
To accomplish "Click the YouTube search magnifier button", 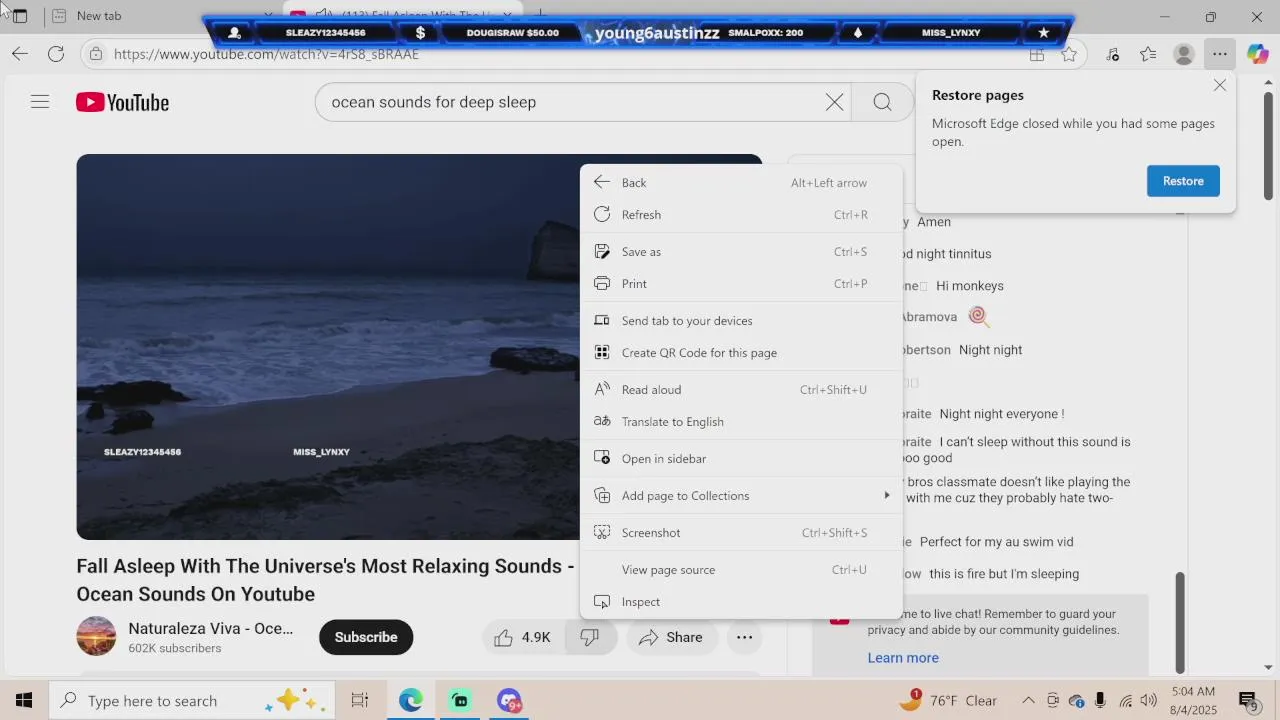I will pos(882,102).
